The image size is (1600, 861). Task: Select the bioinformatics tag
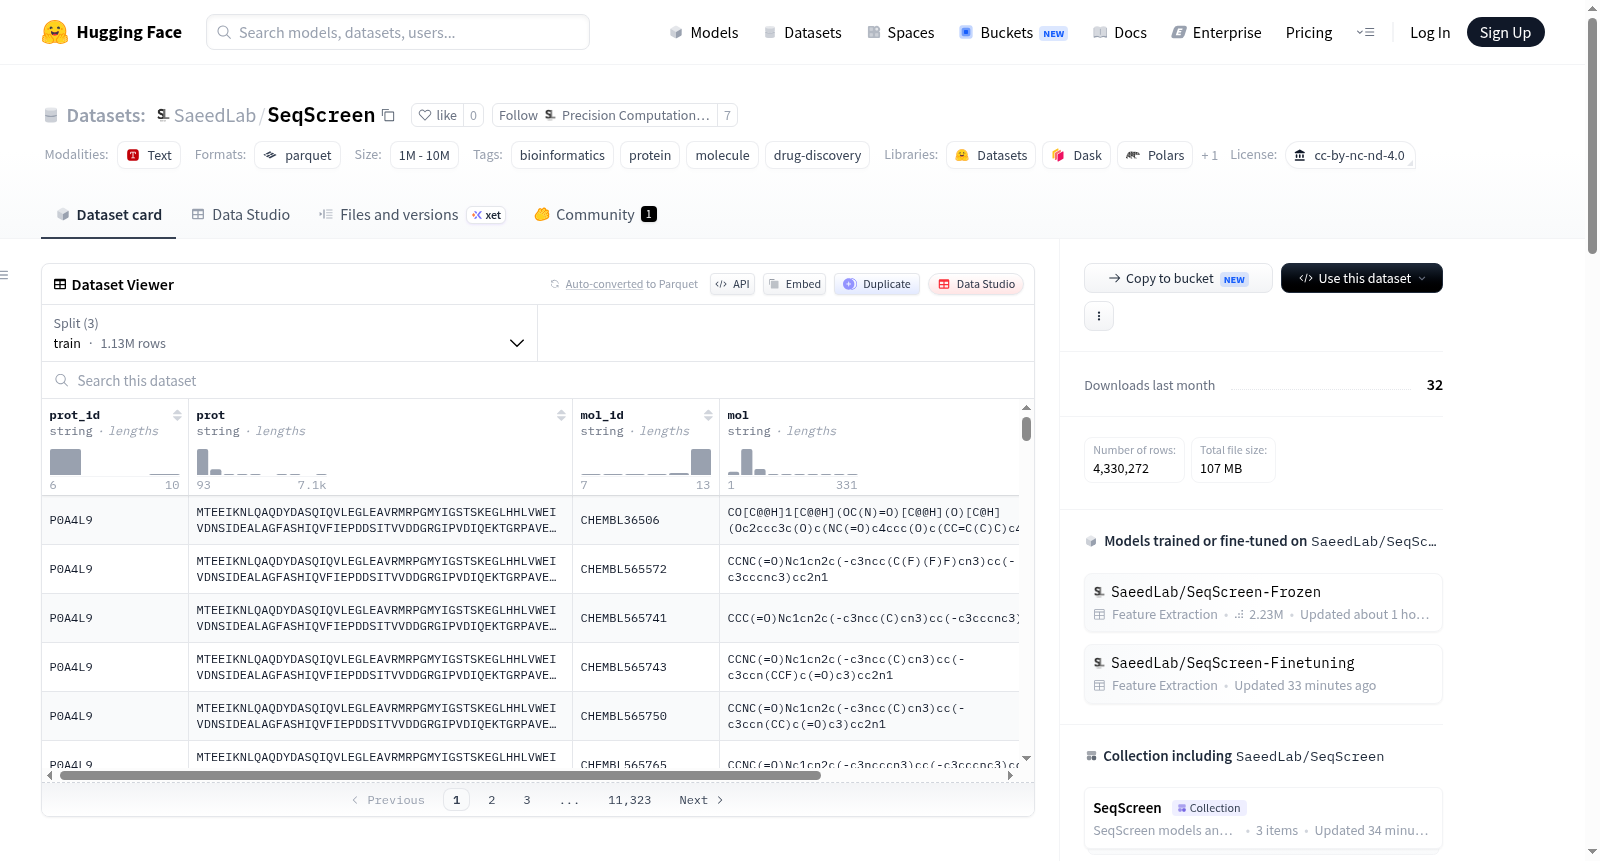click(562, 155)
